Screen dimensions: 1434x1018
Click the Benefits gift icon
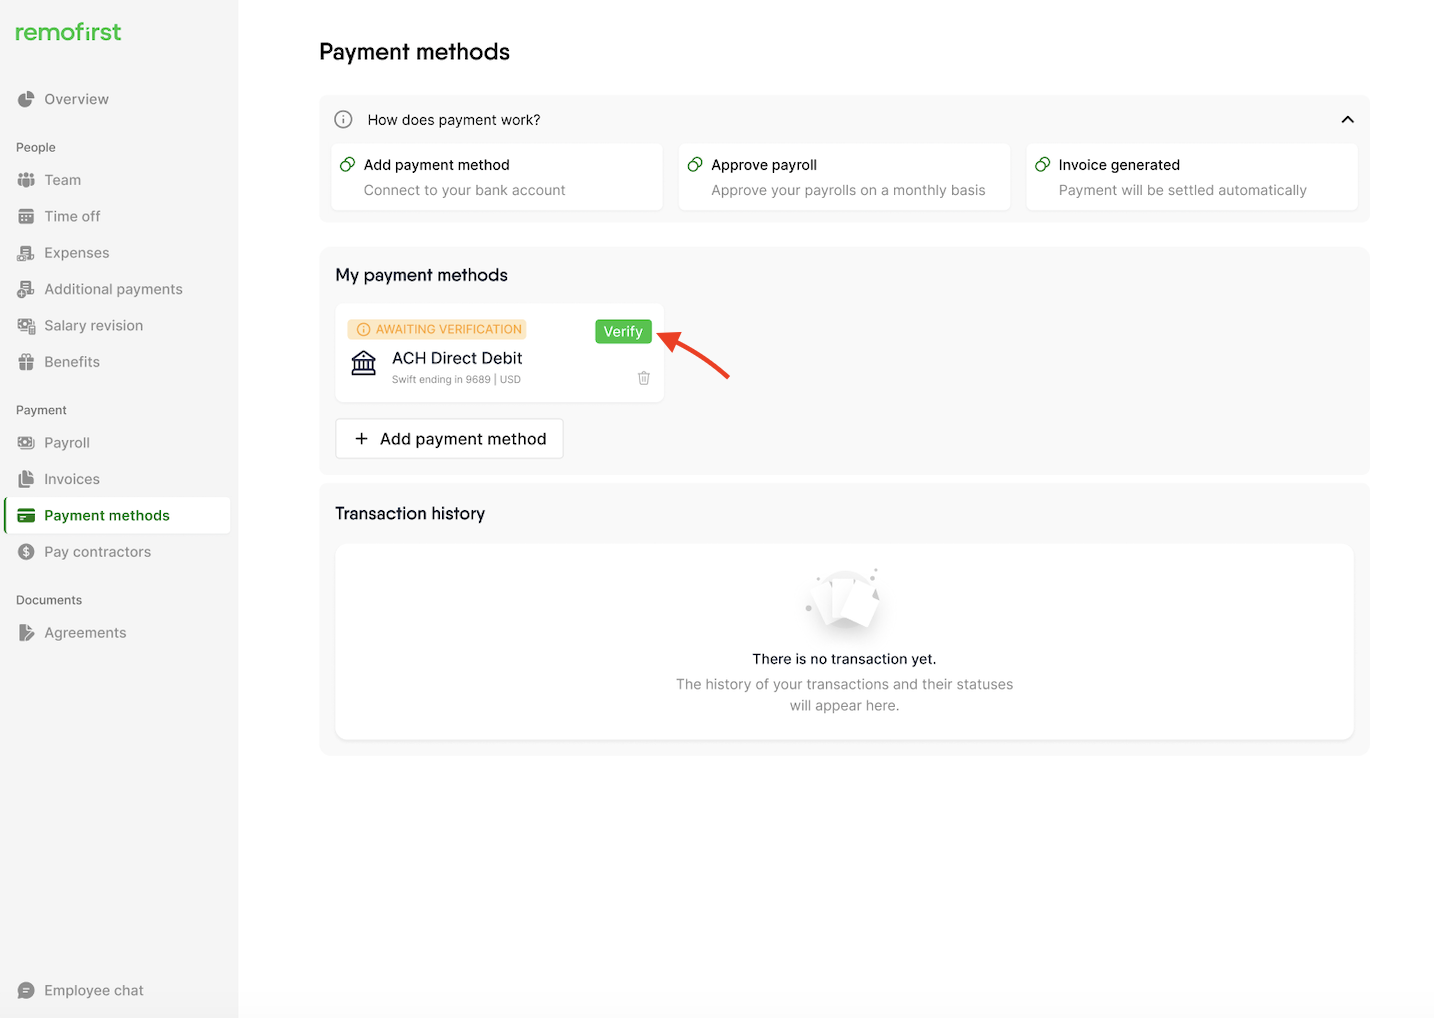point(26,362)
